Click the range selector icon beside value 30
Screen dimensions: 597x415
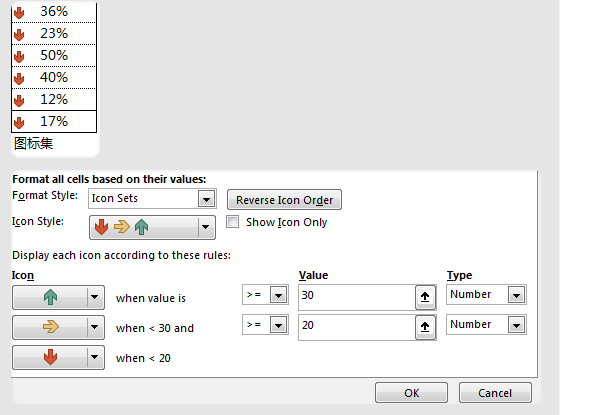pos(425,297)
